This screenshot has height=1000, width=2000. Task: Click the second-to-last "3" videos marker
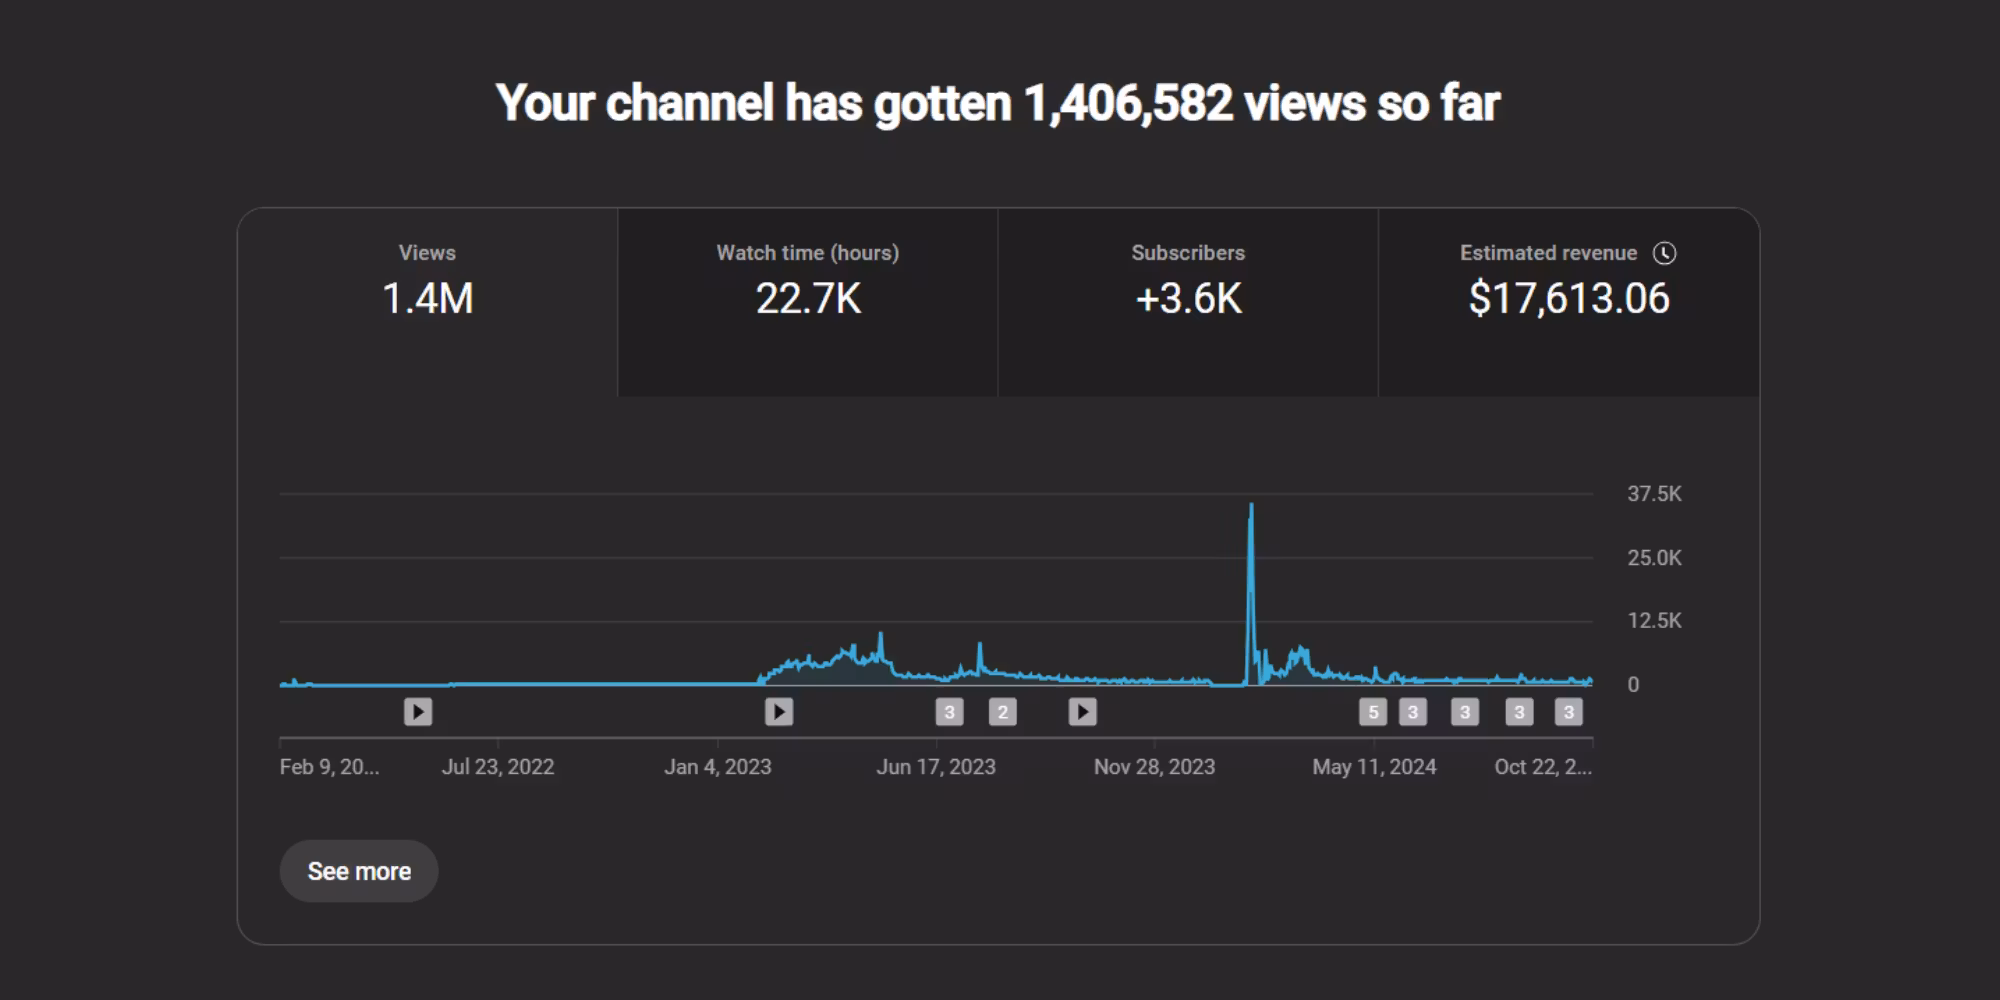click(1519, 712)
